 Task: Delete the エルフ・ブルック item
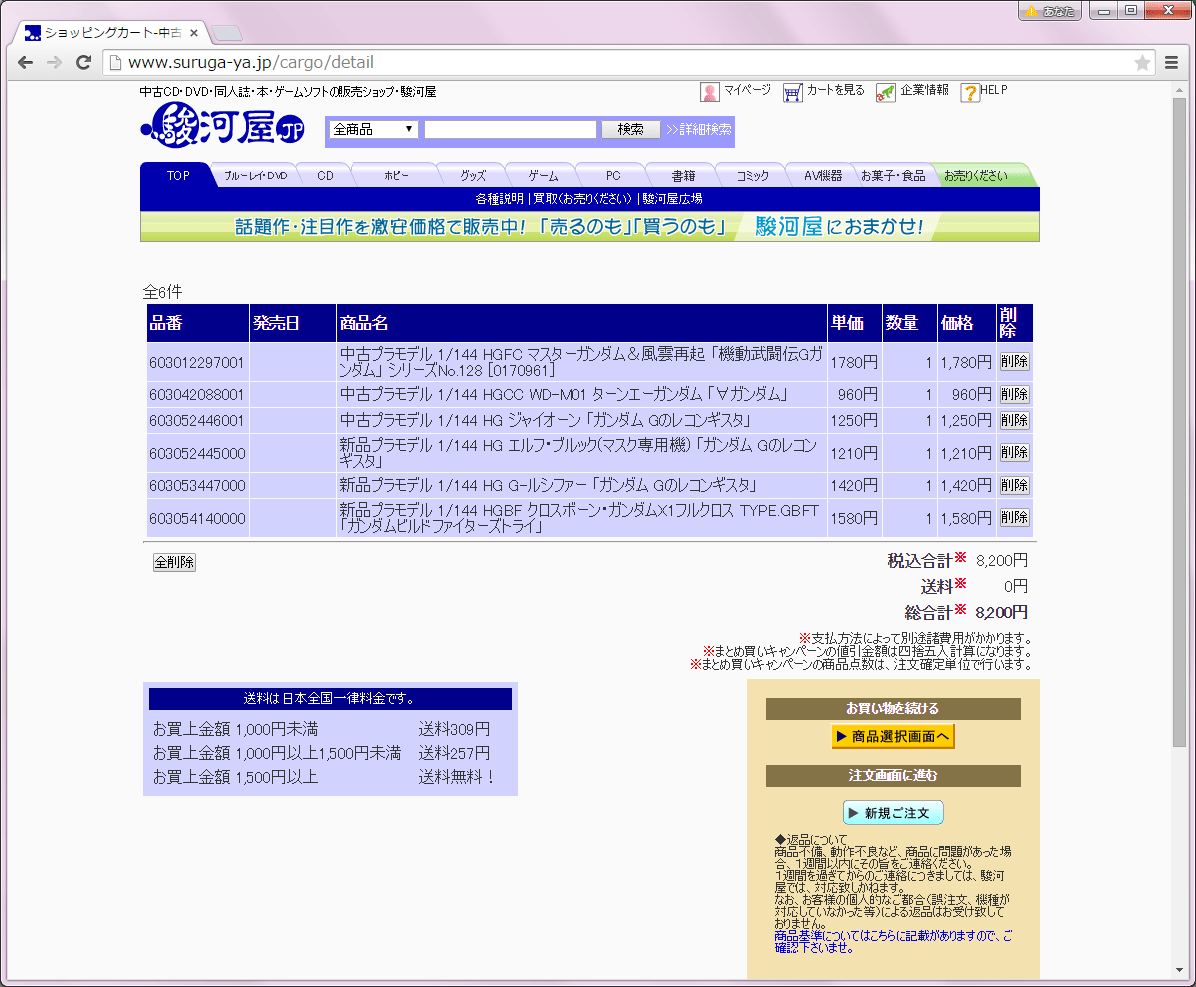click(1014, 452)
